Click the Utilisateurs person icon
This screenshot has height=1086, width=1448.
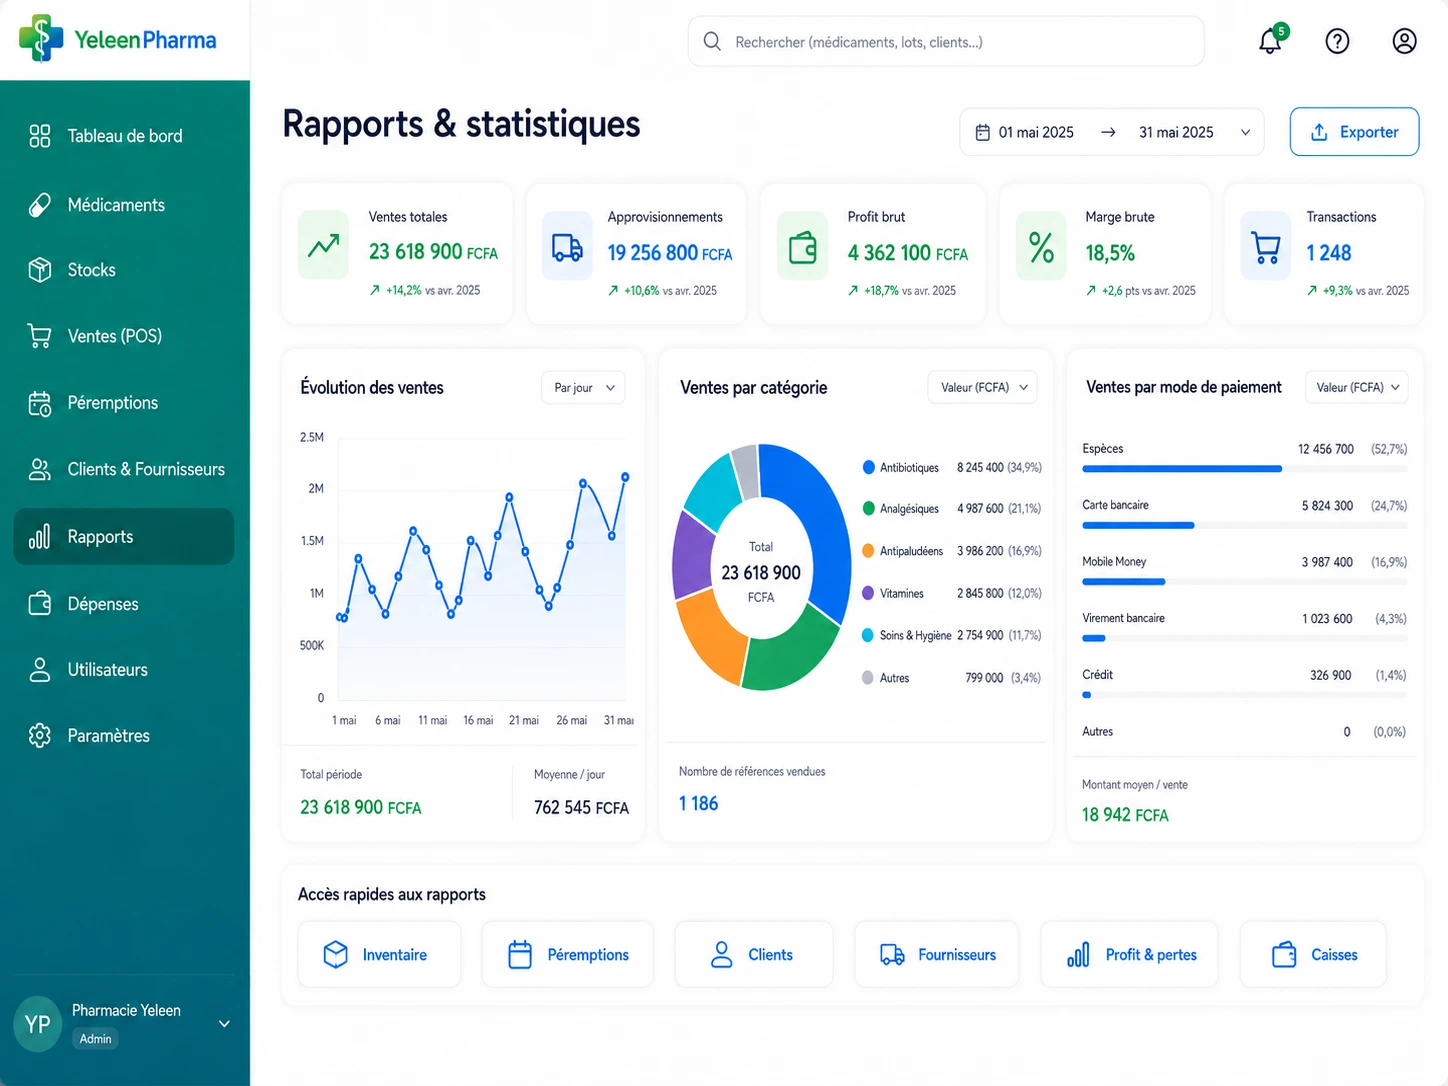coord(40,670)
